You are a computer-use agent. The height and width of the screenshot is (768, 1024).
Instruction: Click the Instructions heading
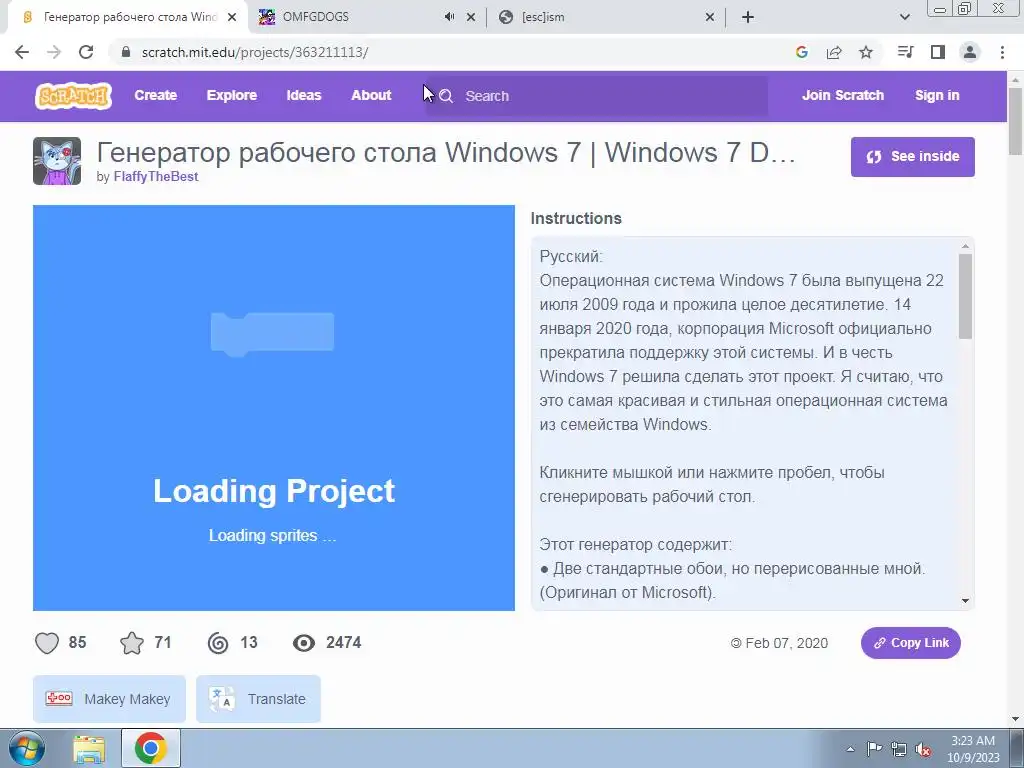tap(576, 219)
